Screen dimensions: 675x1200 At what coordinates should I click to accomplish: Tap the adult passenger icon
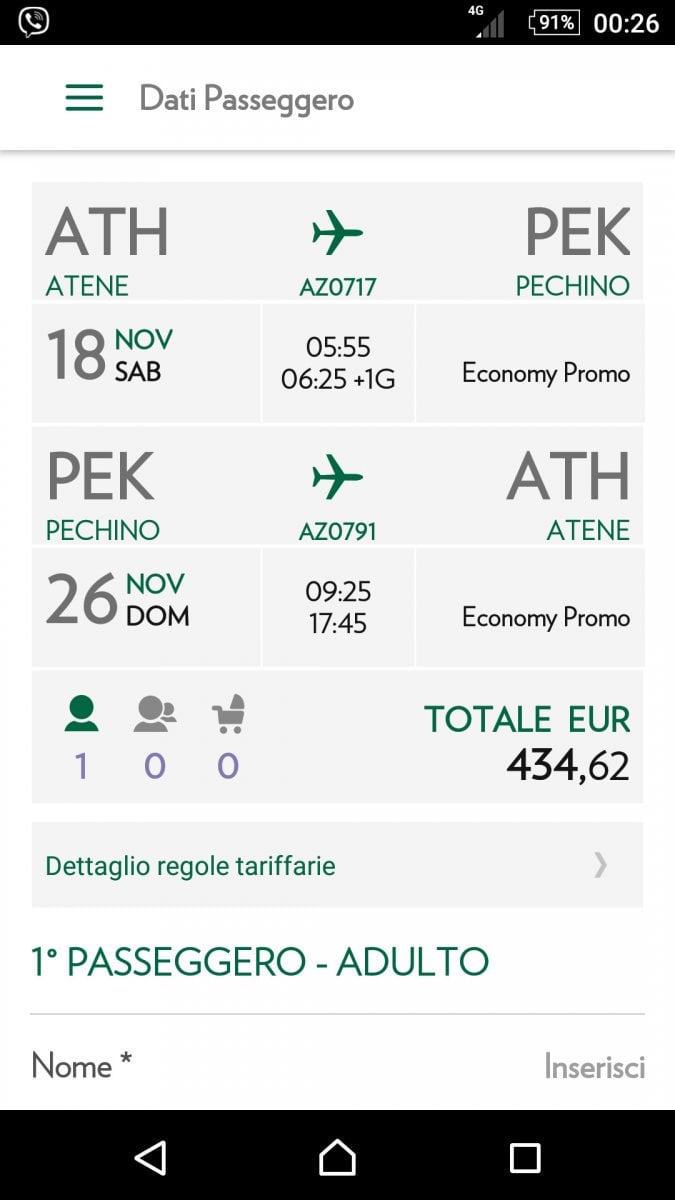(x=81, y=714)
